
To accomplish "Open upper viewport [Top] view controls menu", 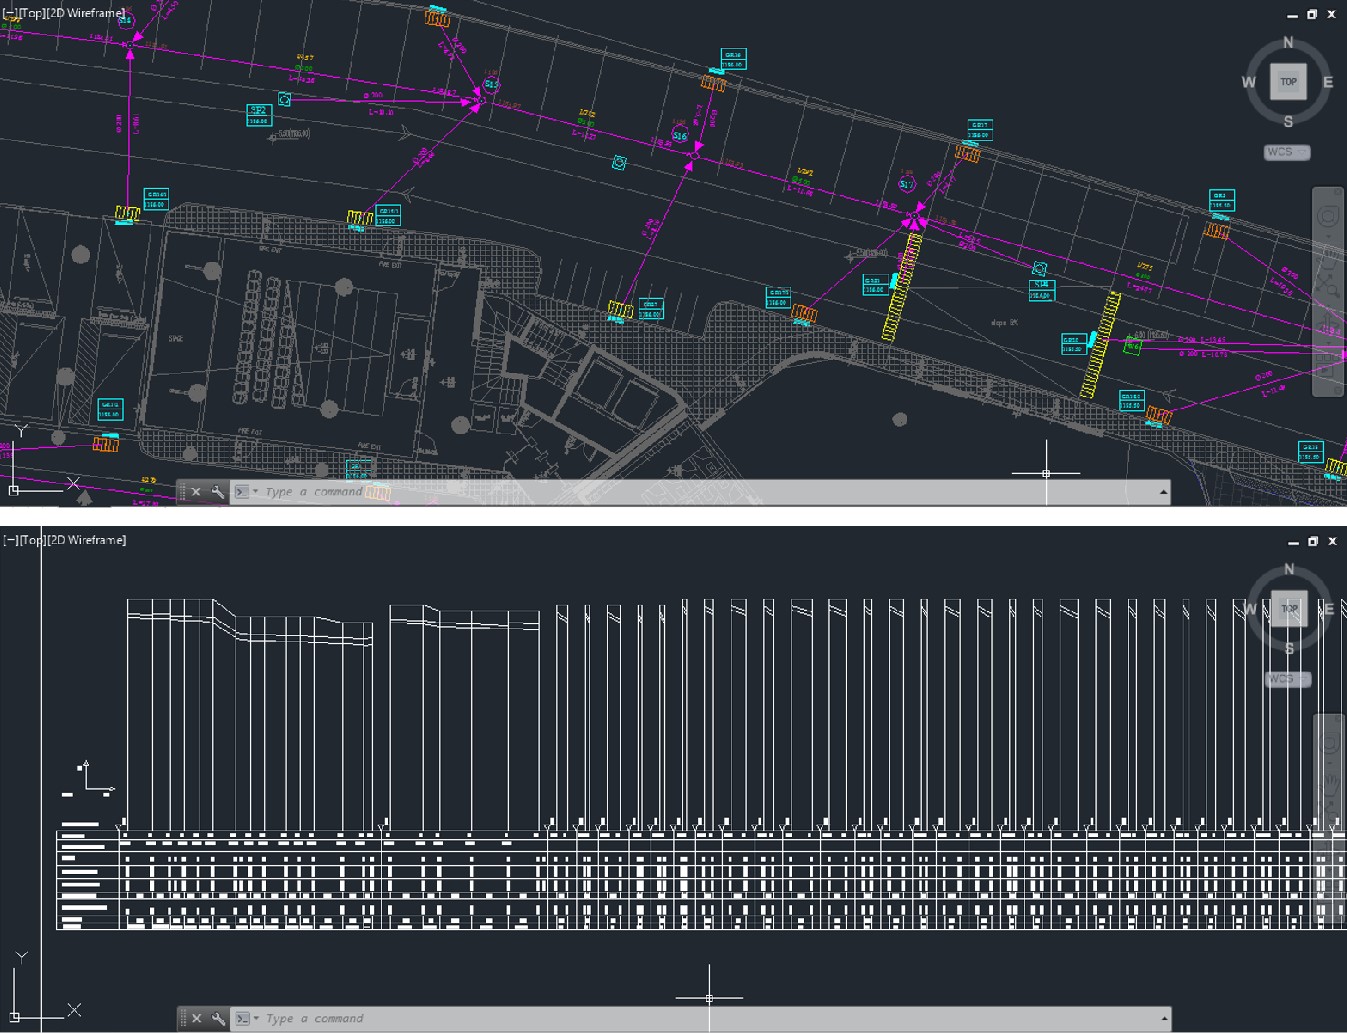I will [32, 13].
